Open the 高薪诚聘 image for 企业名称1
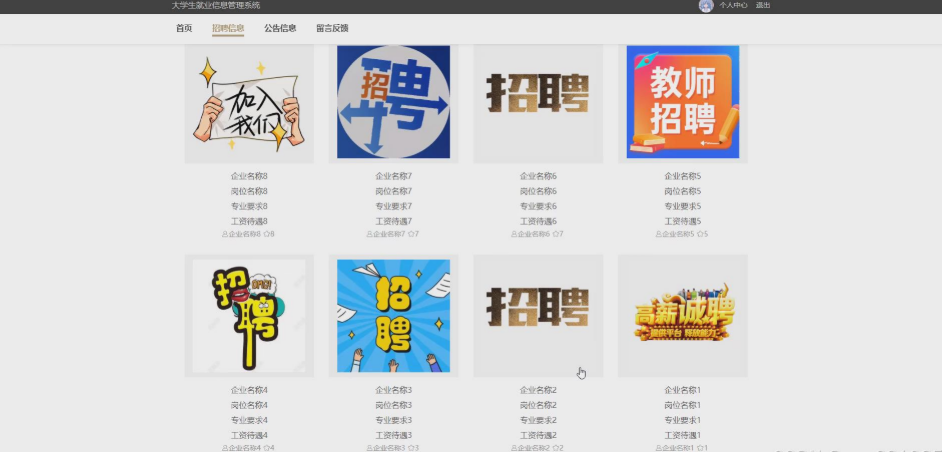The width and height of the screenshot is (942, 452). tap(683, 316)
